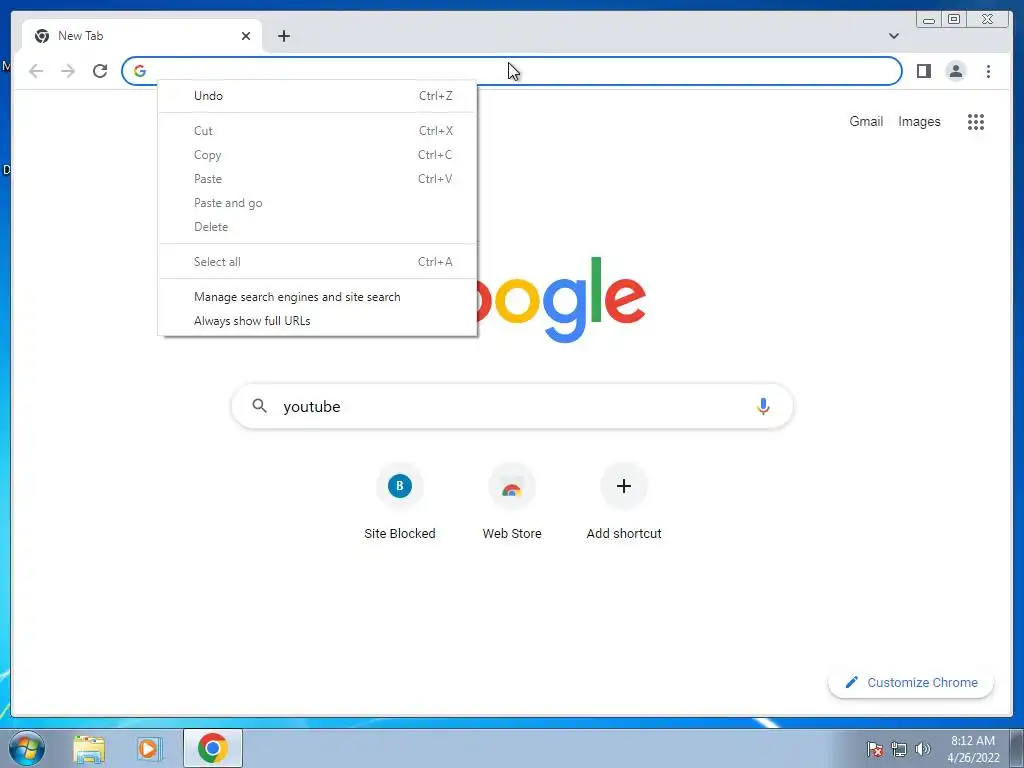Viewport: 1024px width, 768px height.
Task: Open the side panel icon
Action: coord(923,71)
